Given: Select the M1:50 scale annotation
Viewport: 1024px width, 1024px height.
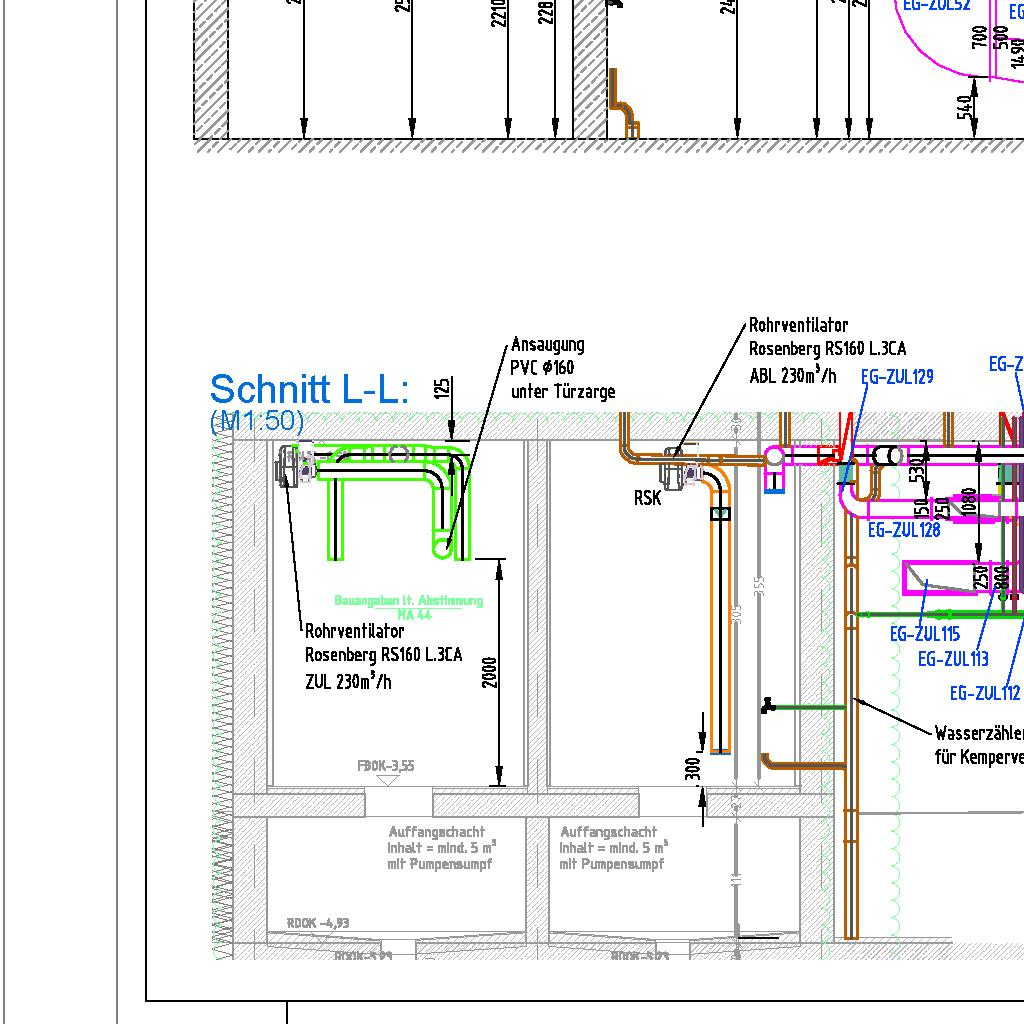Looking at the screenshot, I should click(256, 422).
